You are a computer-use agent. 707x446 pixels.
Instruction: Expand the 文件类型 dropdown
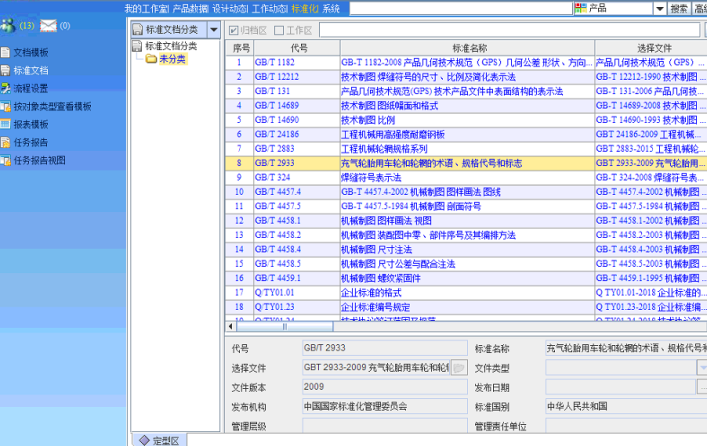tap(701, 368)
